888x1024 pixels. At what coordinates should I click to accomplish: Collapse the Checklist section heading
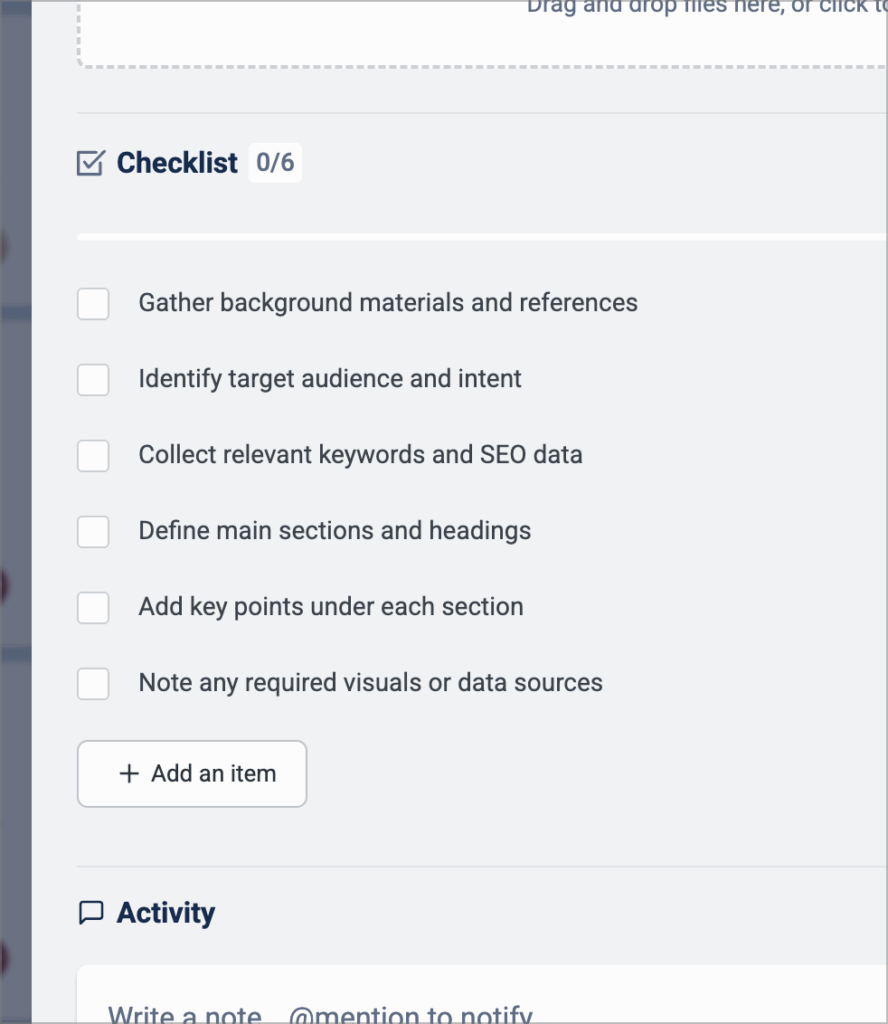click(x=177, y=162)
